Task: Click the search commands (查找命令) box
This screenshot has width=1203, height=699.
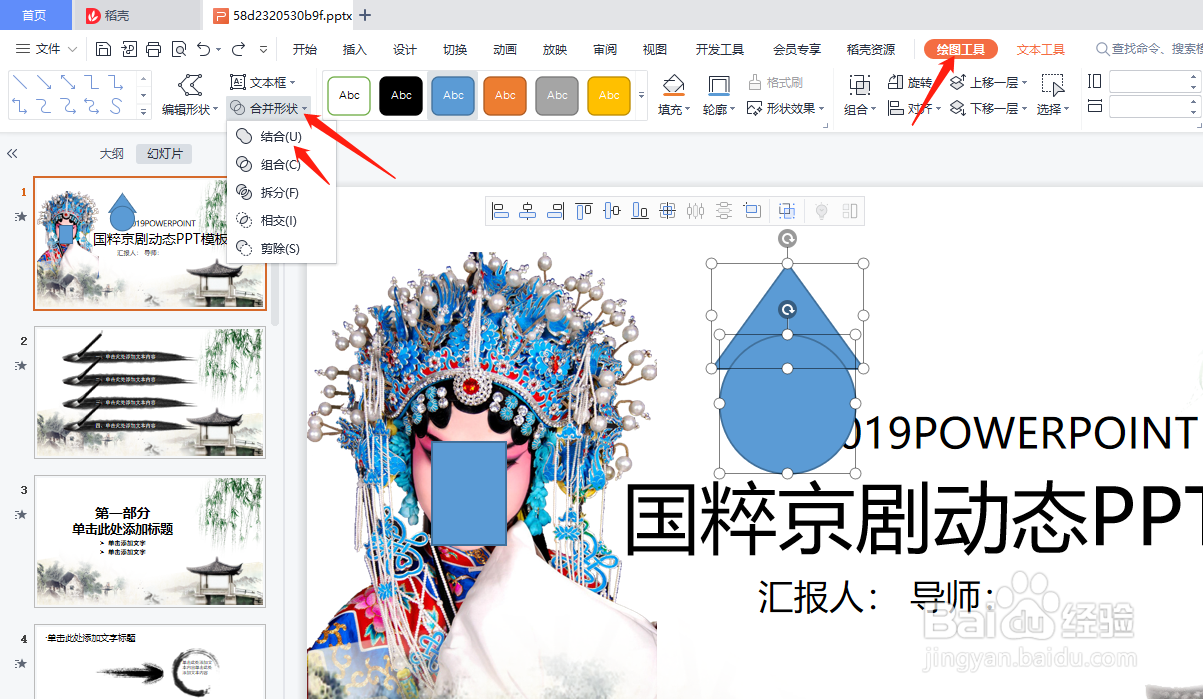Action: coord(1150,49)
